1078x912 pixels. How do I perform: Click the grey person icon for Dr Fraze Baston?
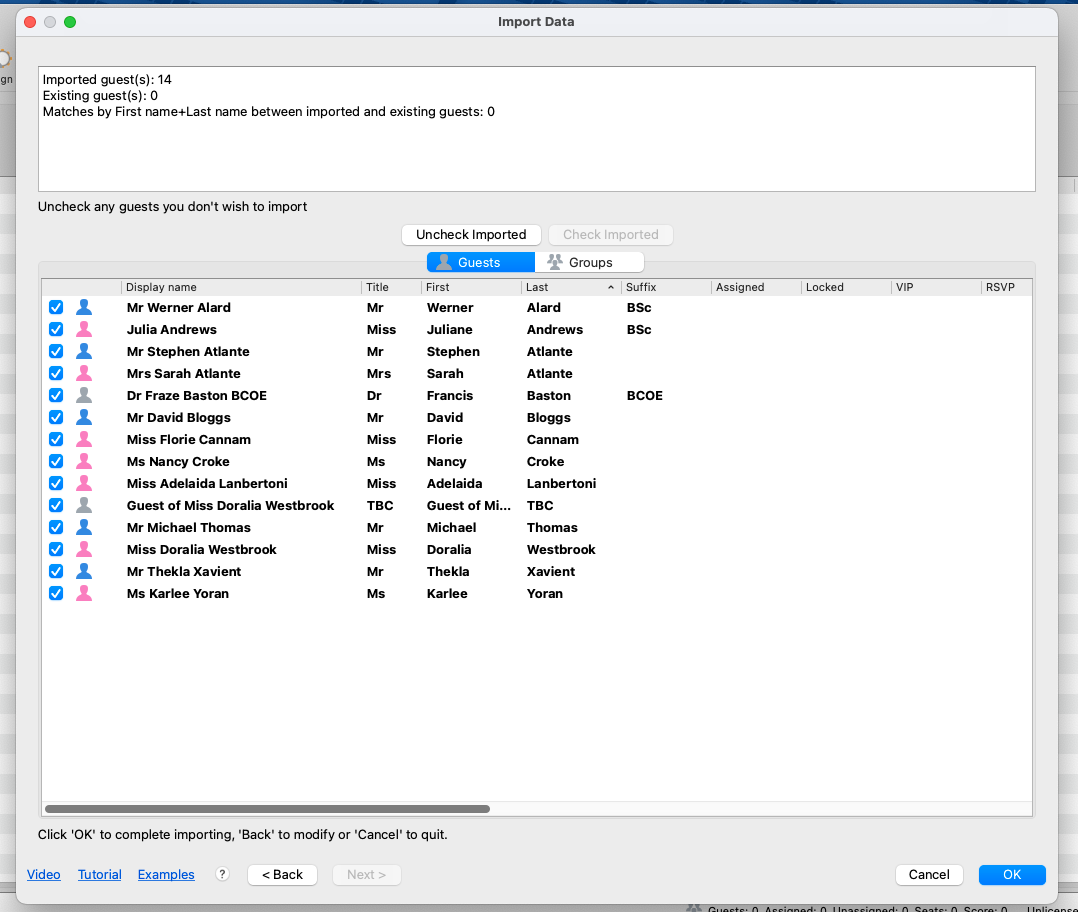tap(84, 396)
